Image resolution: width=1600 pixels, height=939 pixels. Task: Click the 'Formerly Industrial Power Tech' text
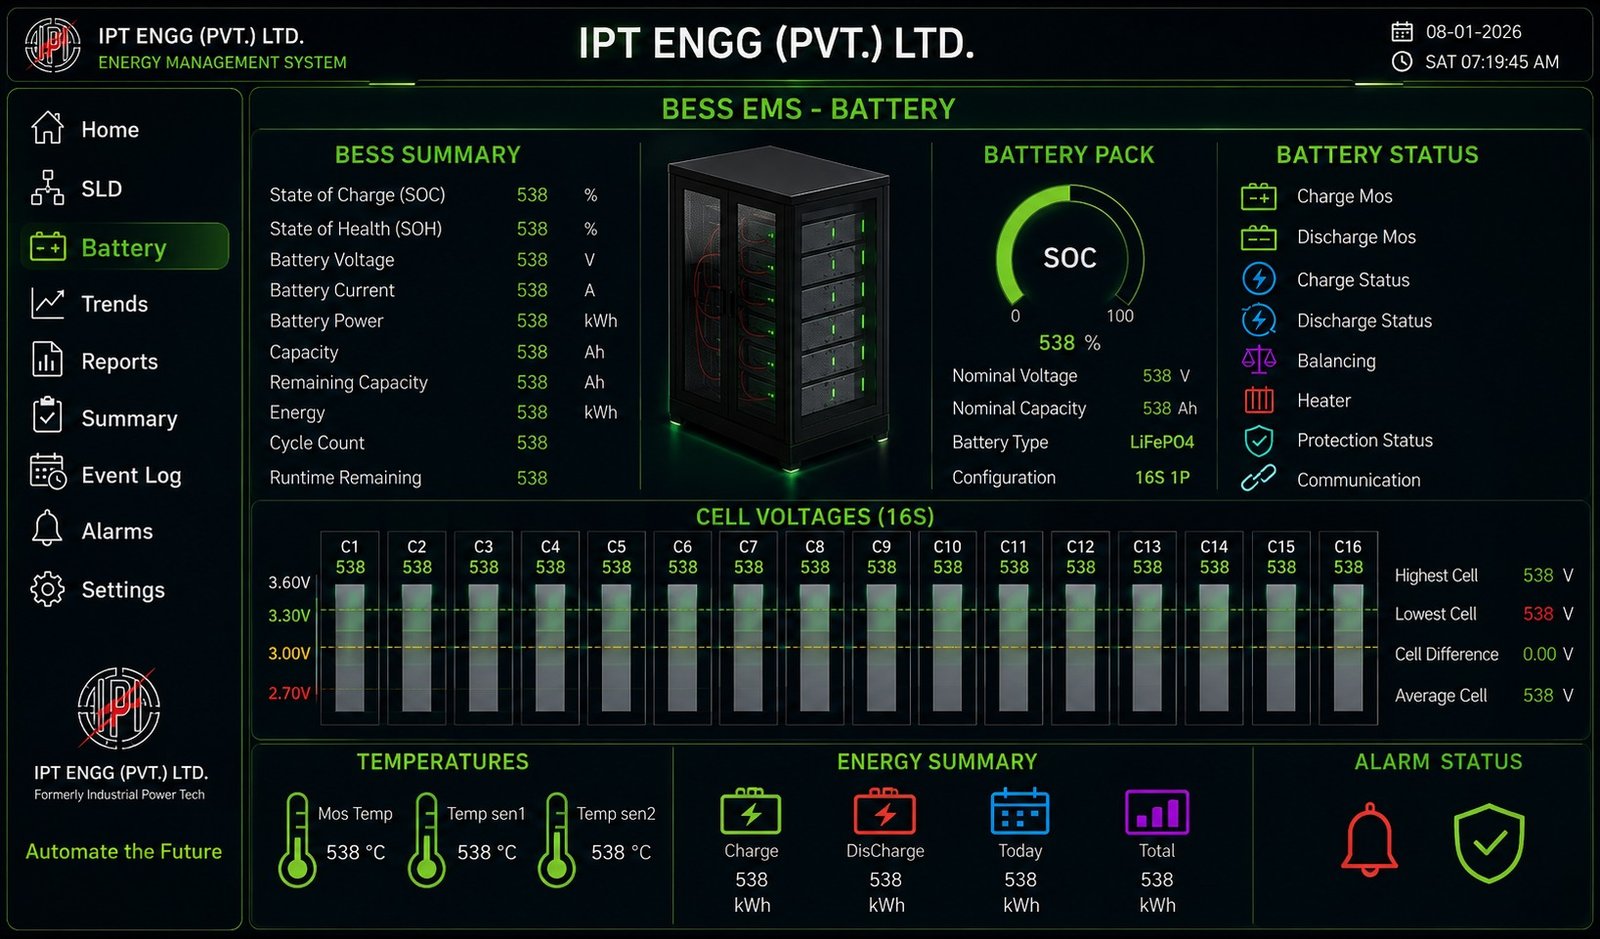(119, 795)
